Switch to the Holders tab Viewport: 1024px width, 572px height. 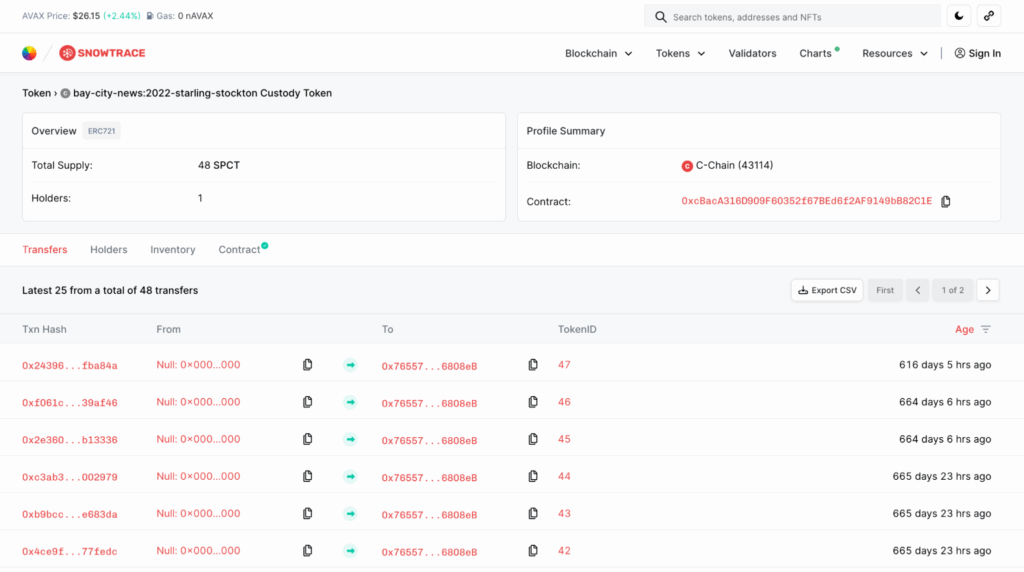[108, 249]
